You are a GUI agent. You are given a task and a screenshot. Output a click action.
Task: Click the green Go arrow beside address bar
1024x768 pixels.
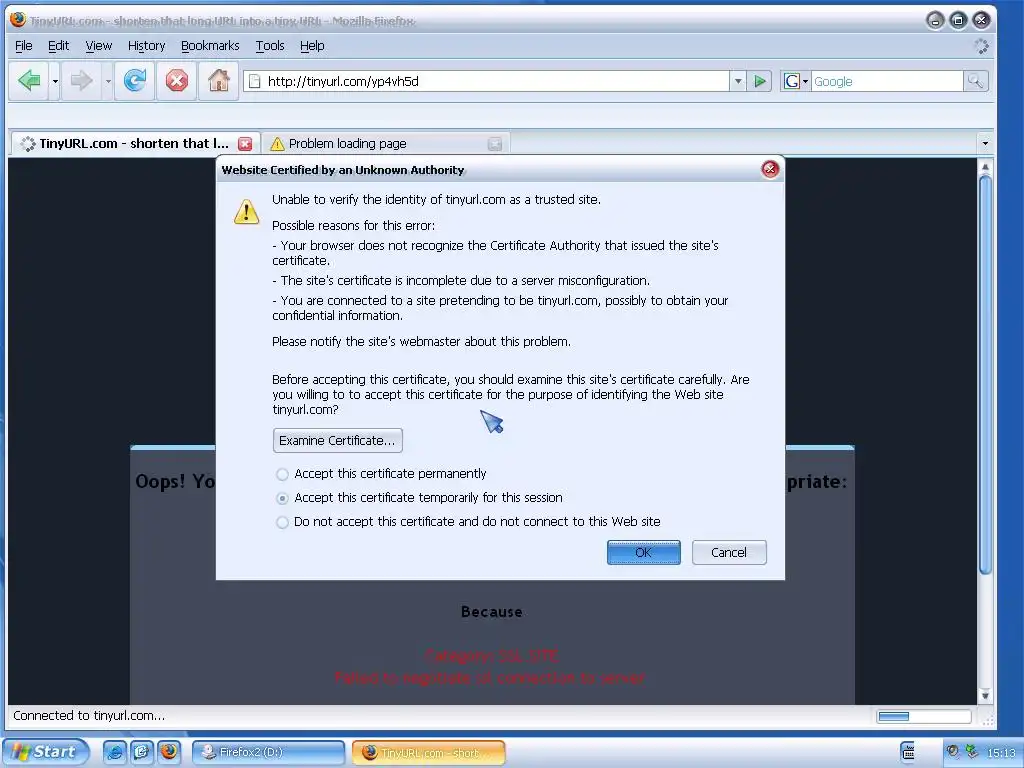tap(760, 82)
